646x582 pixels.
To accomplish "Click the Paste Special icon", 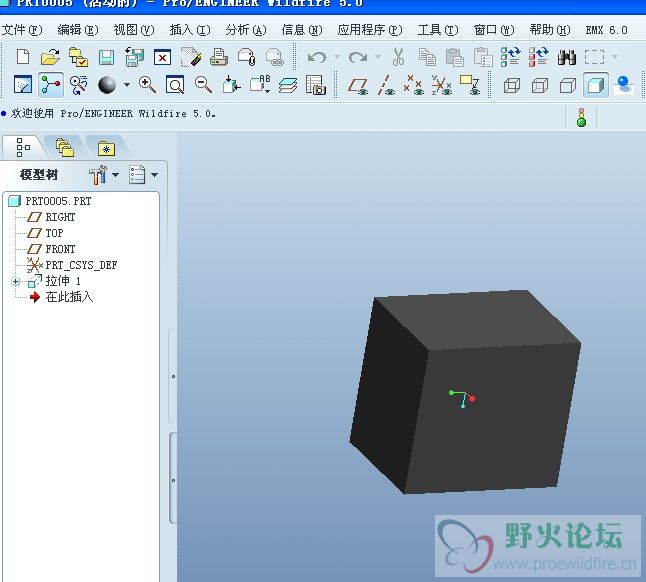I will tap(483, 57).
